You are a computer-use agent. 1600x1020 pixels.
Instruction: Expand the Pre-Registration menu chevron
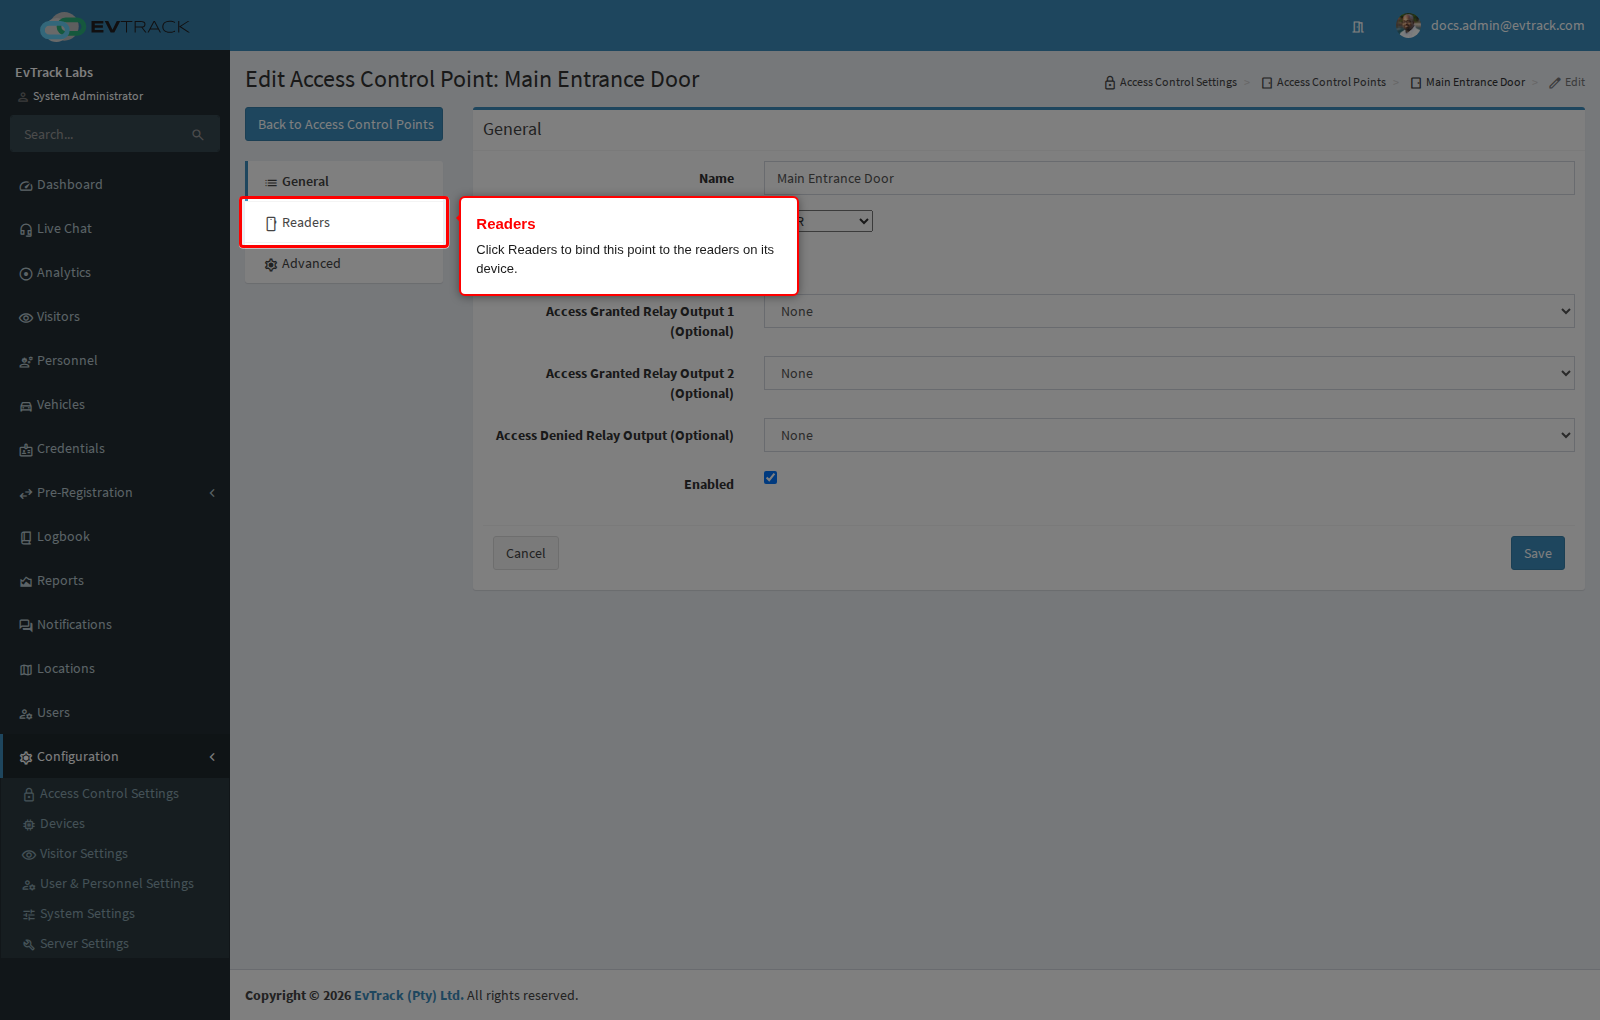[212, 493]
